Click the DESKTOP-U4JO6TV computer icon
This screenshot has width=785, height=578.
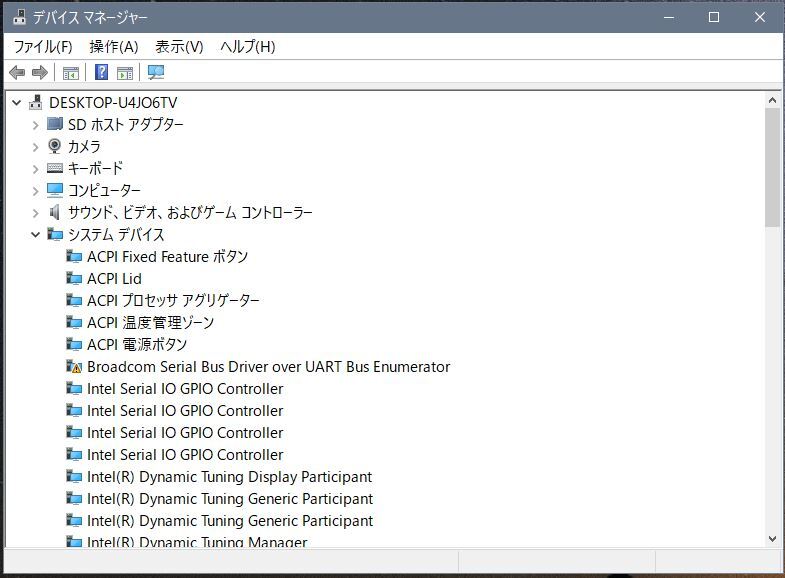point(36,103)
